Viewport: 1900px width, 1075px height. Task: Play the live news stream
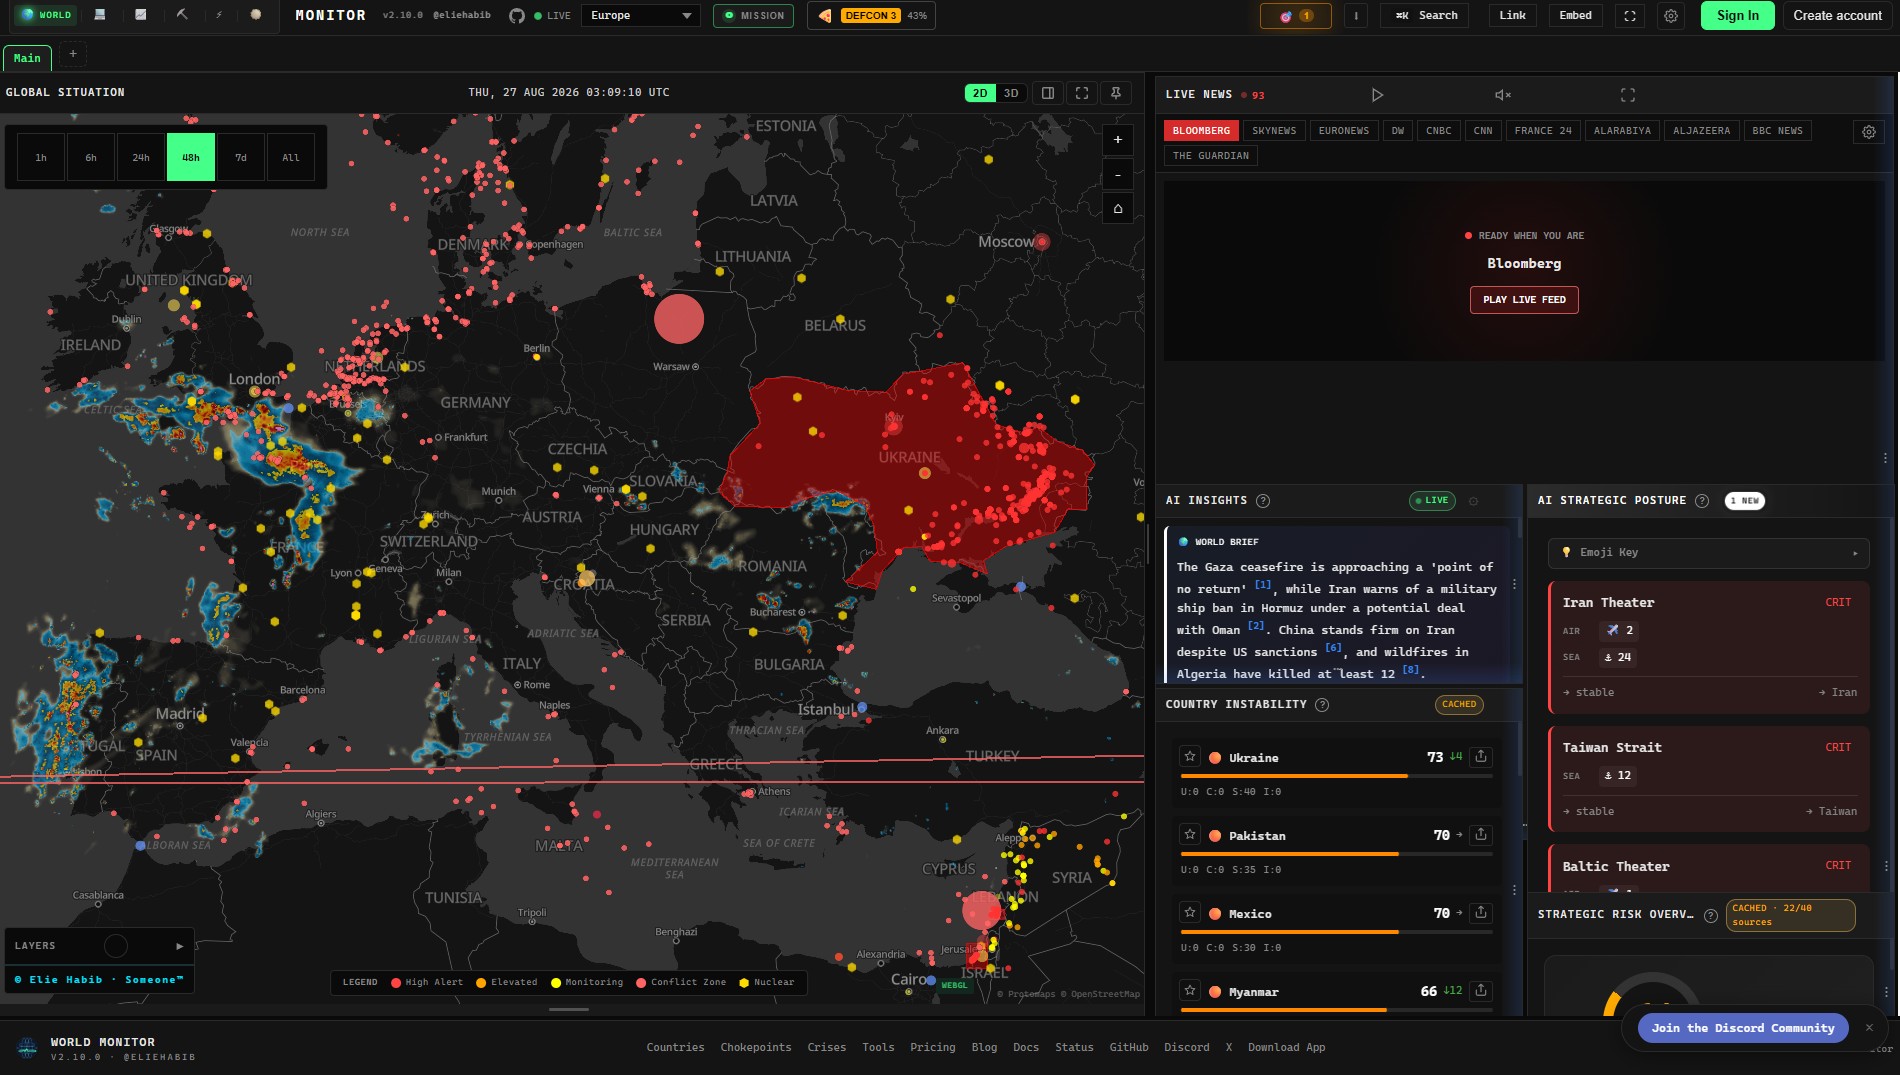click(1377, 95)
